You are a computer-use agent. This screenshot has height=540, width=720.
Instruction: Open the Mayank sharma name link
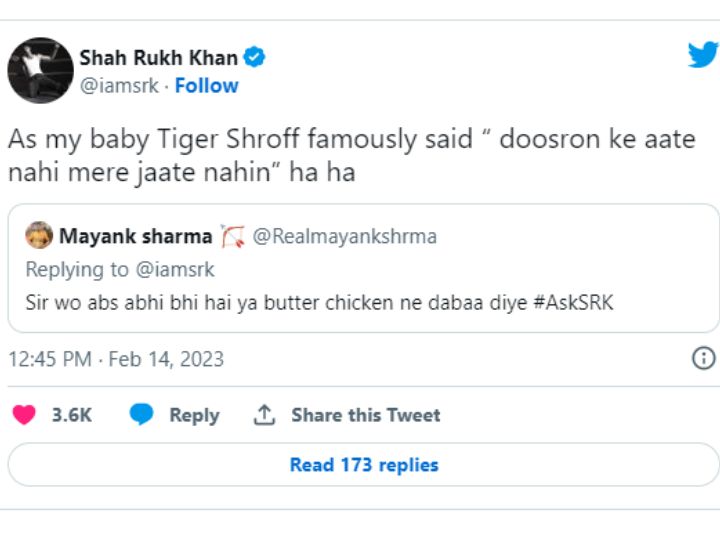135,236
